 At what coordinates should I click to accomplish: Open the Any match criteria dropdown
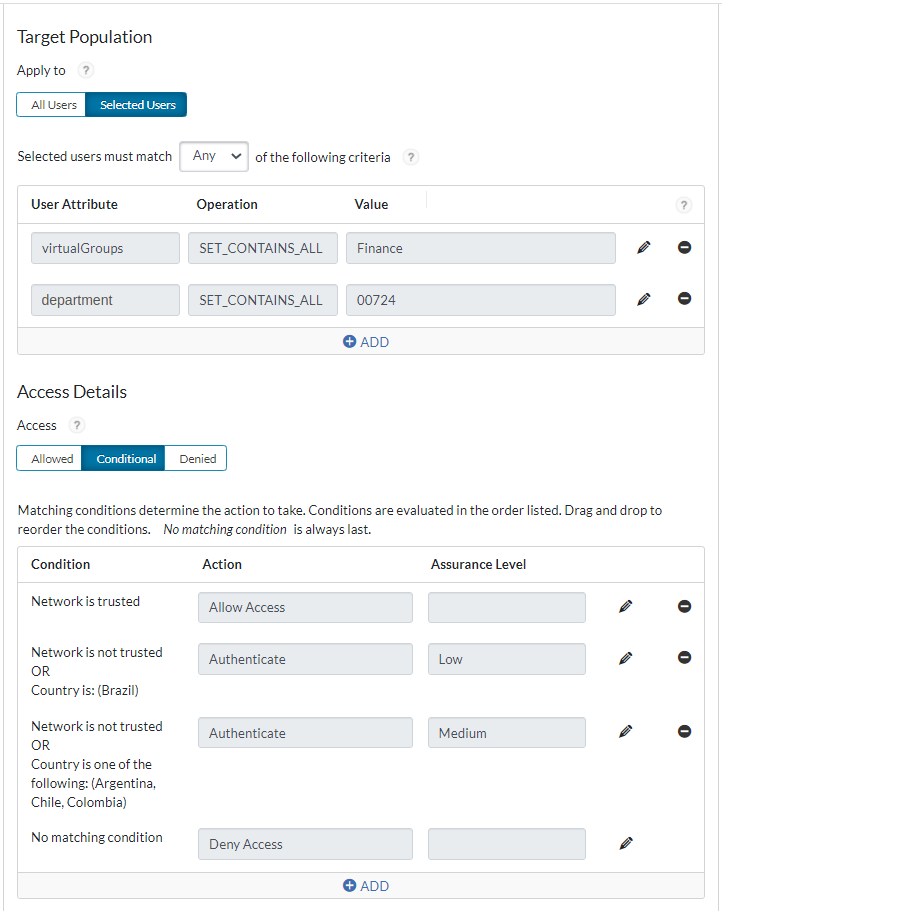pyautogui.click(x=213, y=156)
